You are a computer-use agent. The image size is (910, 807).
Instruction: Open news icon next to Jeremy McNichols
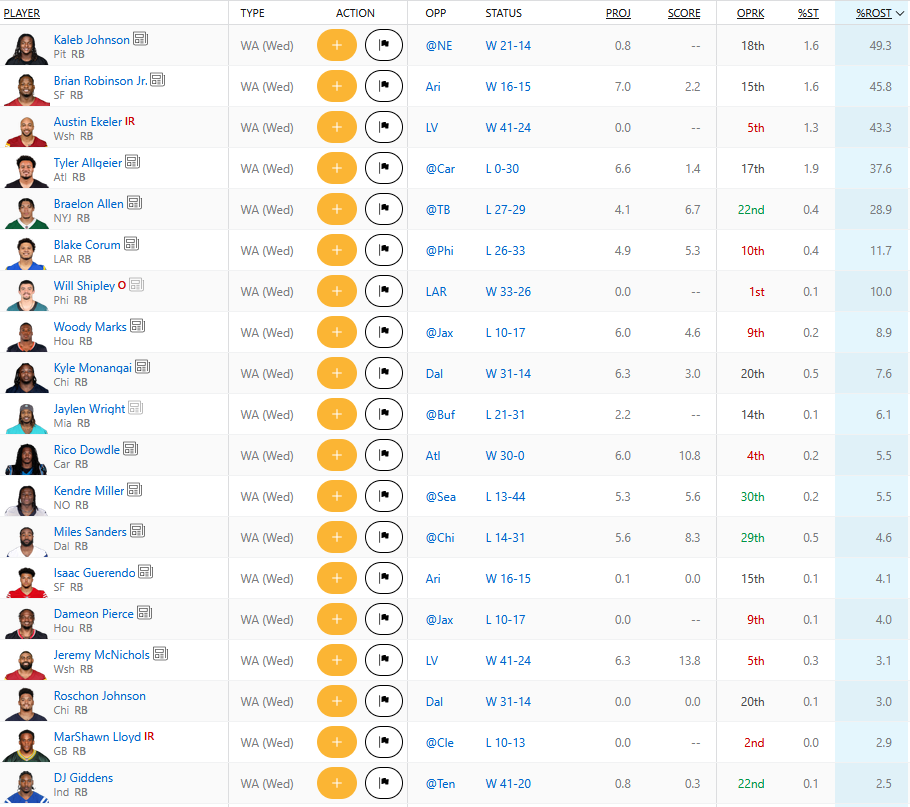tap(161, 654)
